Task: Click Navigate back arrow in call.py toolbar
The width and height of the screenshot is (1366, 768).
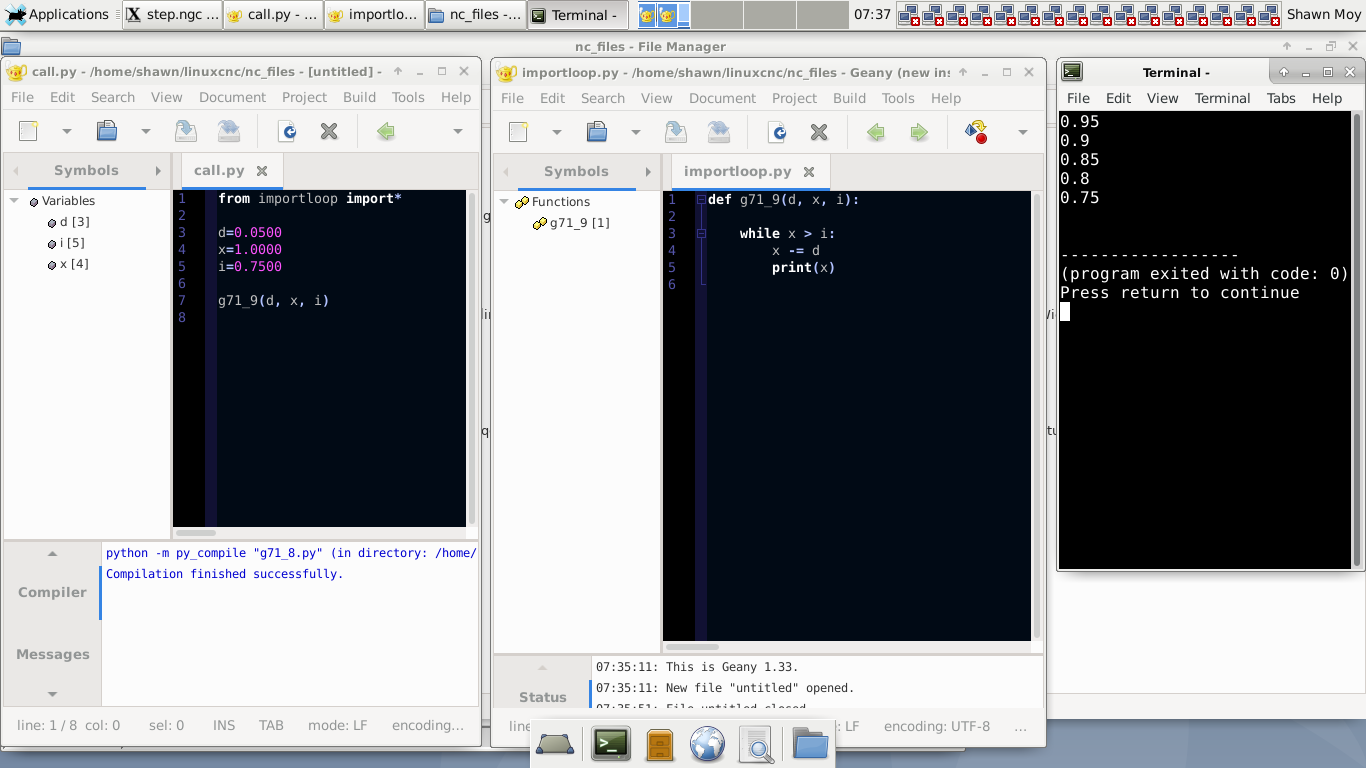Action: click(386, 131)
